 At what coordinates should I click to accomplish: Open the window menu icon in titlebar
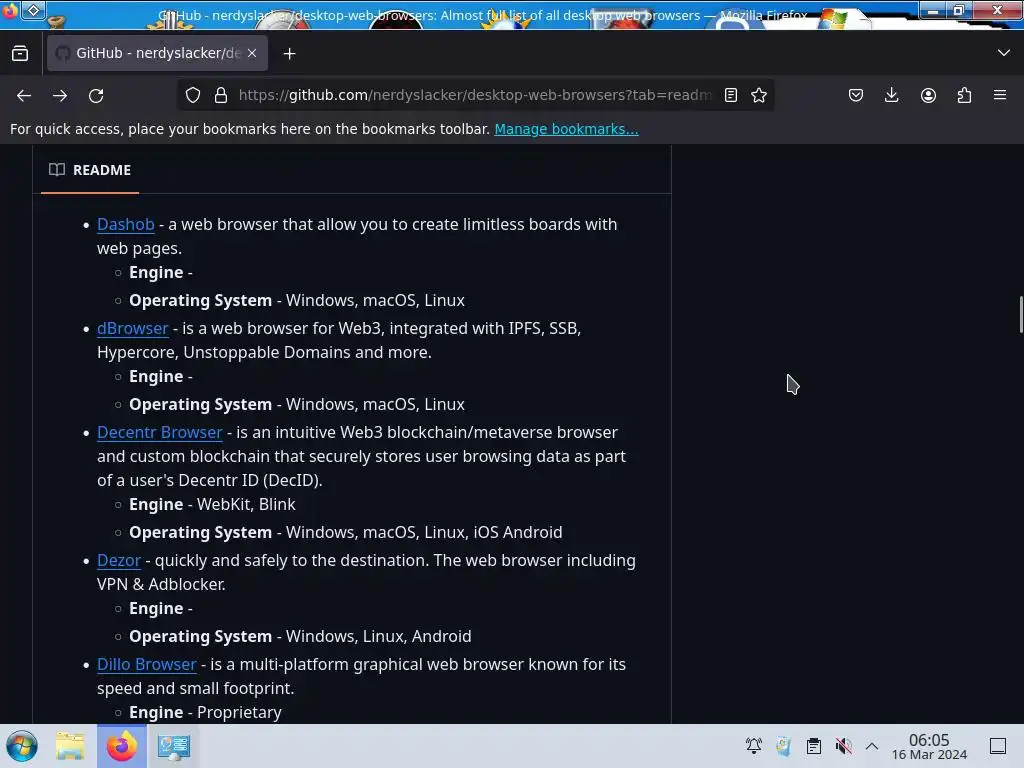(x=9, y=10)
